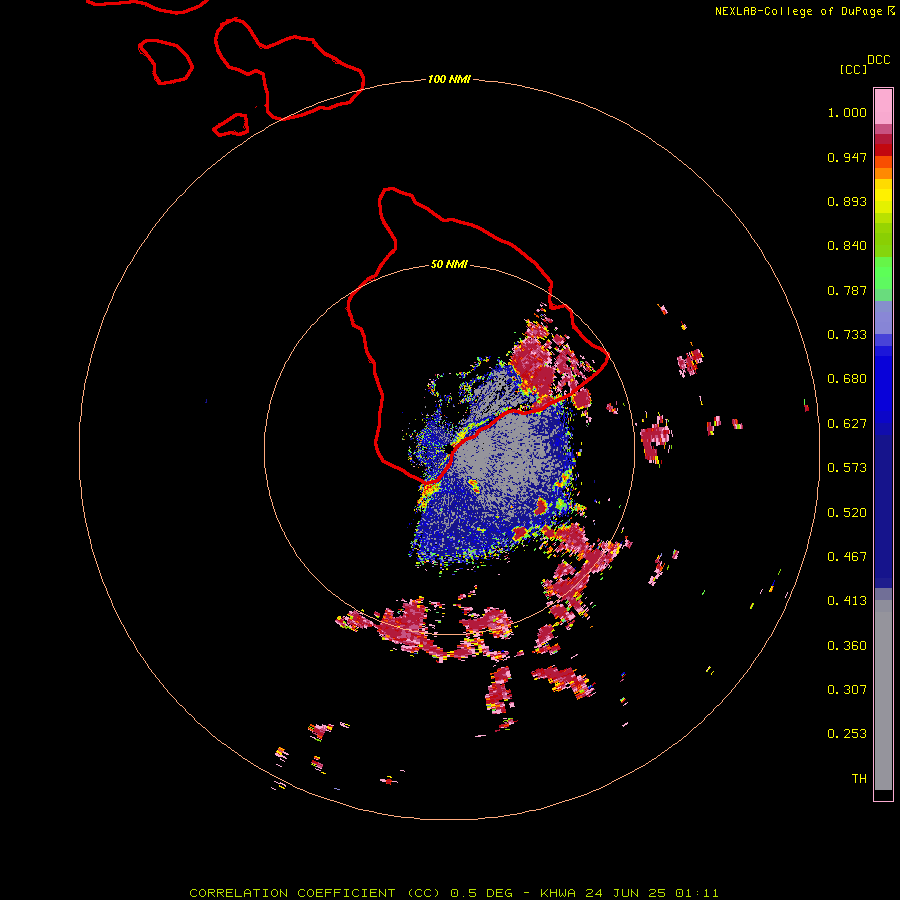Click the 50 NMI range ring label
This screenshot has width=900, height=900.
point(449,264)
